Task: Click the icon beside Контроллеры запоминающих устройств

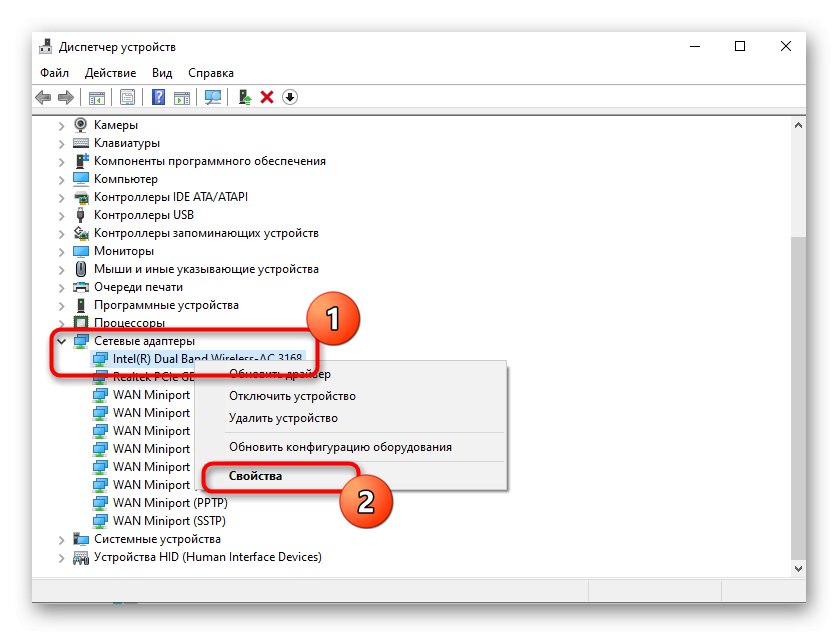Action: 81,232
